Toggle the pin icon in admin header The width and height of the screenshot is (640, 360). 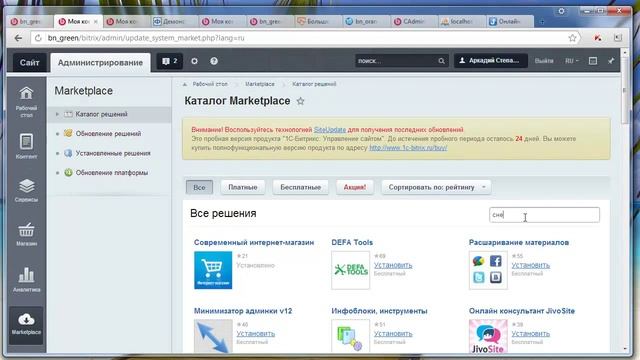coord(611,61)
